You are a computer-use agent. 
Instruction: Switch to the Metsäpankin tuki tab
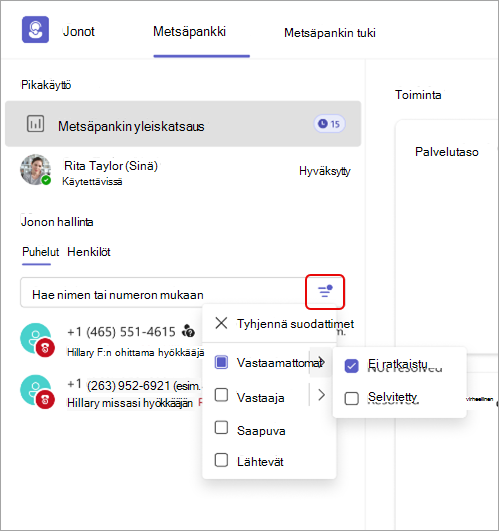tap(330, 33)
